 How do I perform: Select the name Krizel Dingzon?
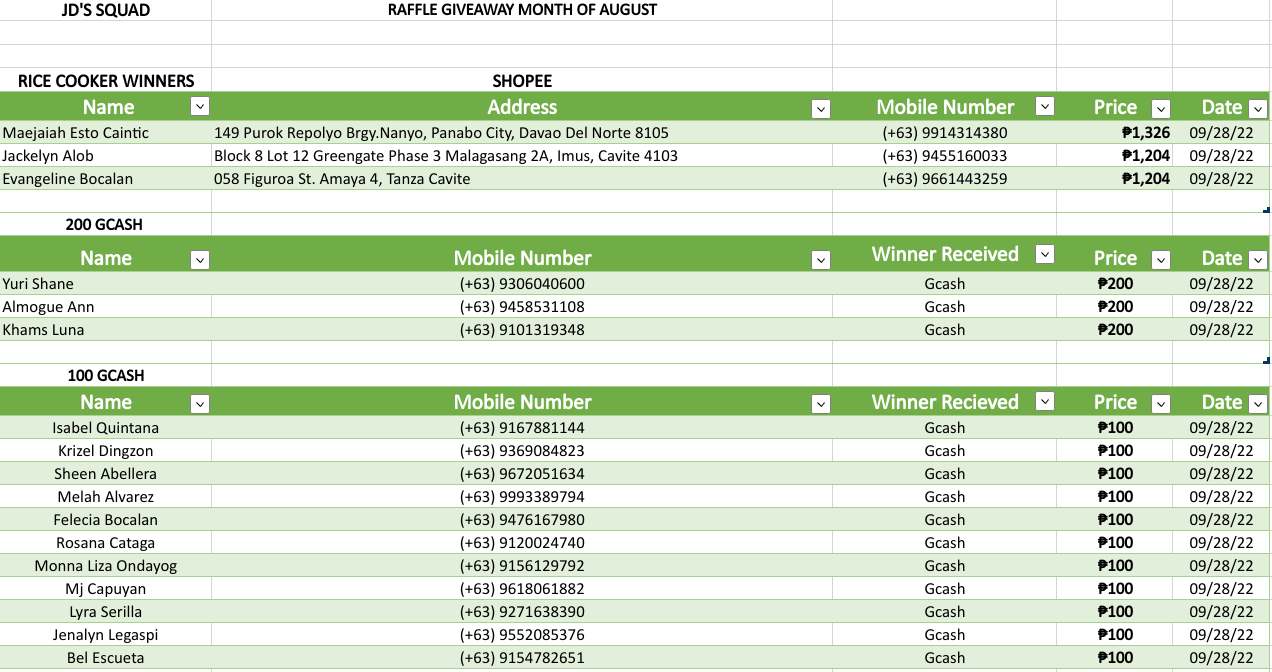coord(106,451)
